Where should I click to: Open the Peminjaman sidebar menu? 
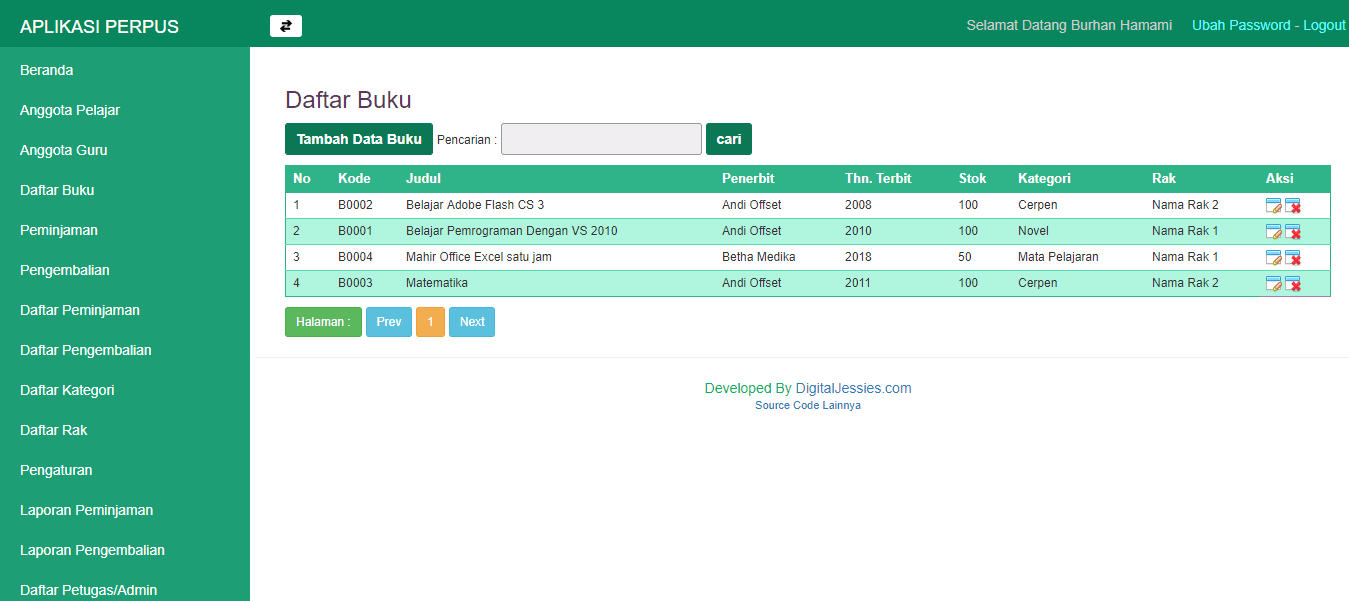coord(59,230)
